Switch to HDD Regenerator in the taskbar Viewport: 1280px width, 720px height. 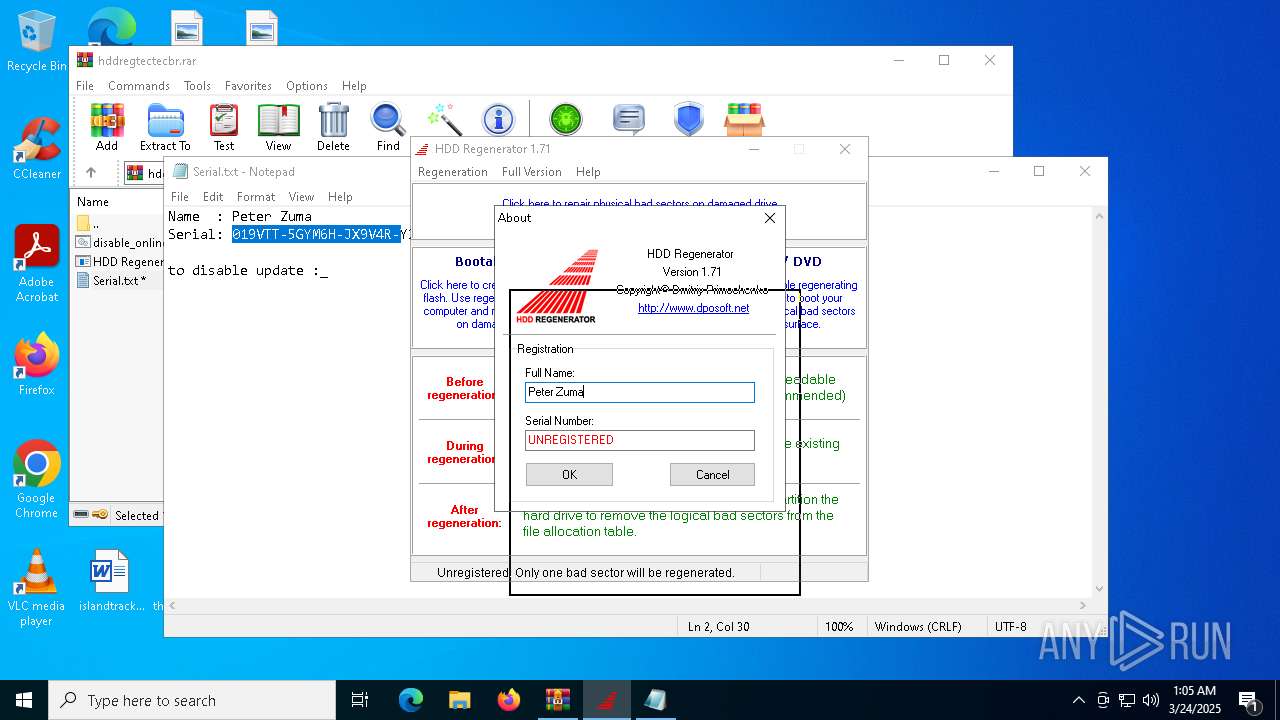click(607, 700)
